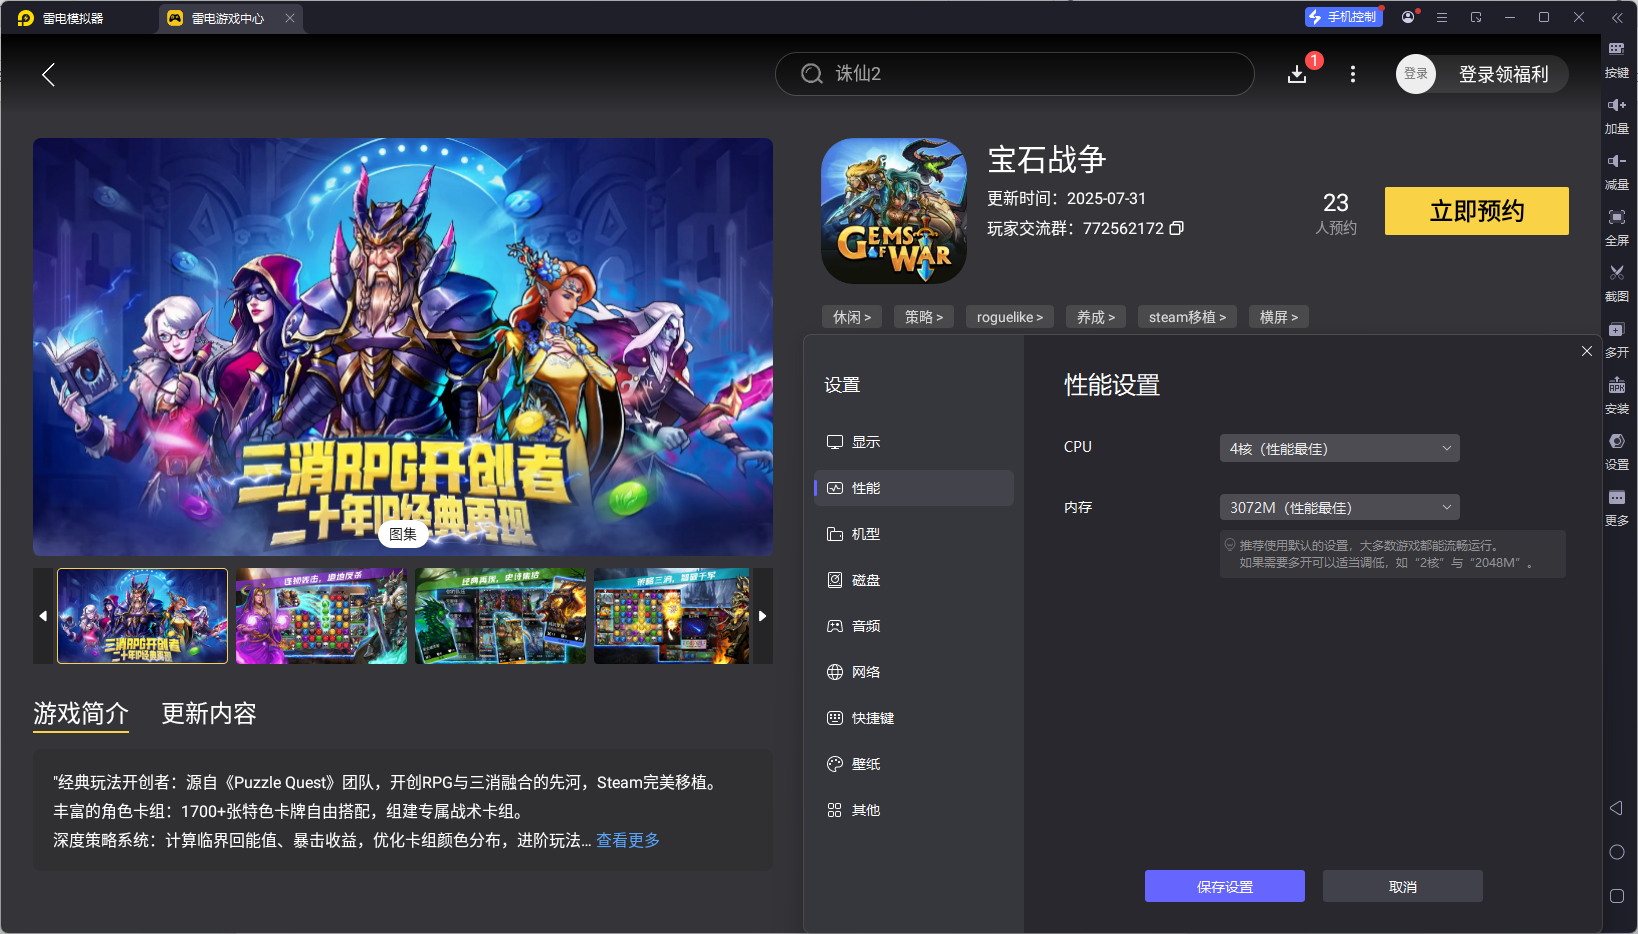This screenshot has height=934, width=1638.
Task: Switch to 雷电模拟器 window tab
Action: click(73, 18)
